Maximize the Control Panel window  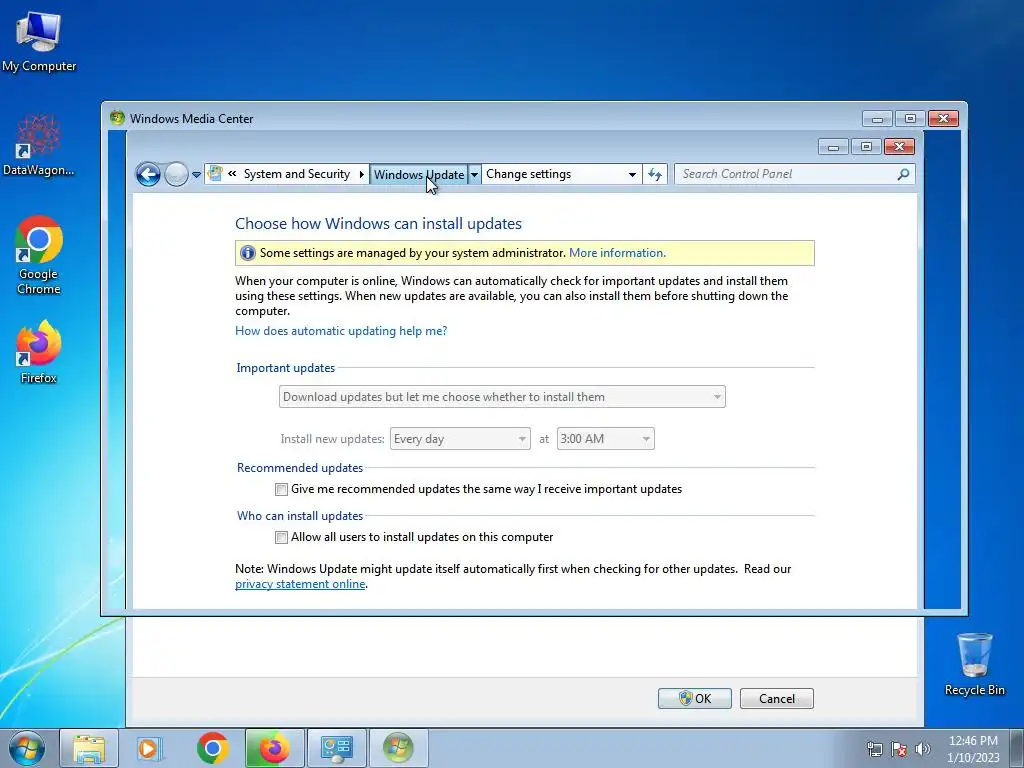coord(866,147)
